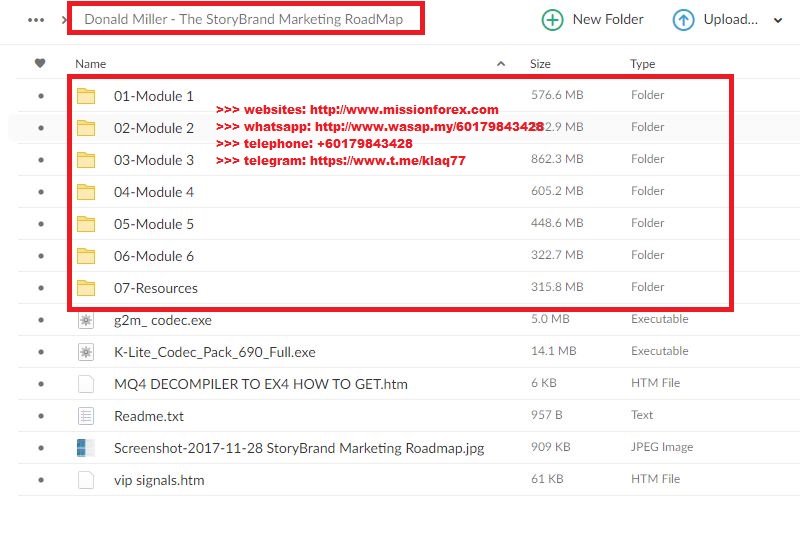This screenshot has height=558, width=800.
Task: Click the vip signals.htm file icon
Action: click(x=86, y=480)
